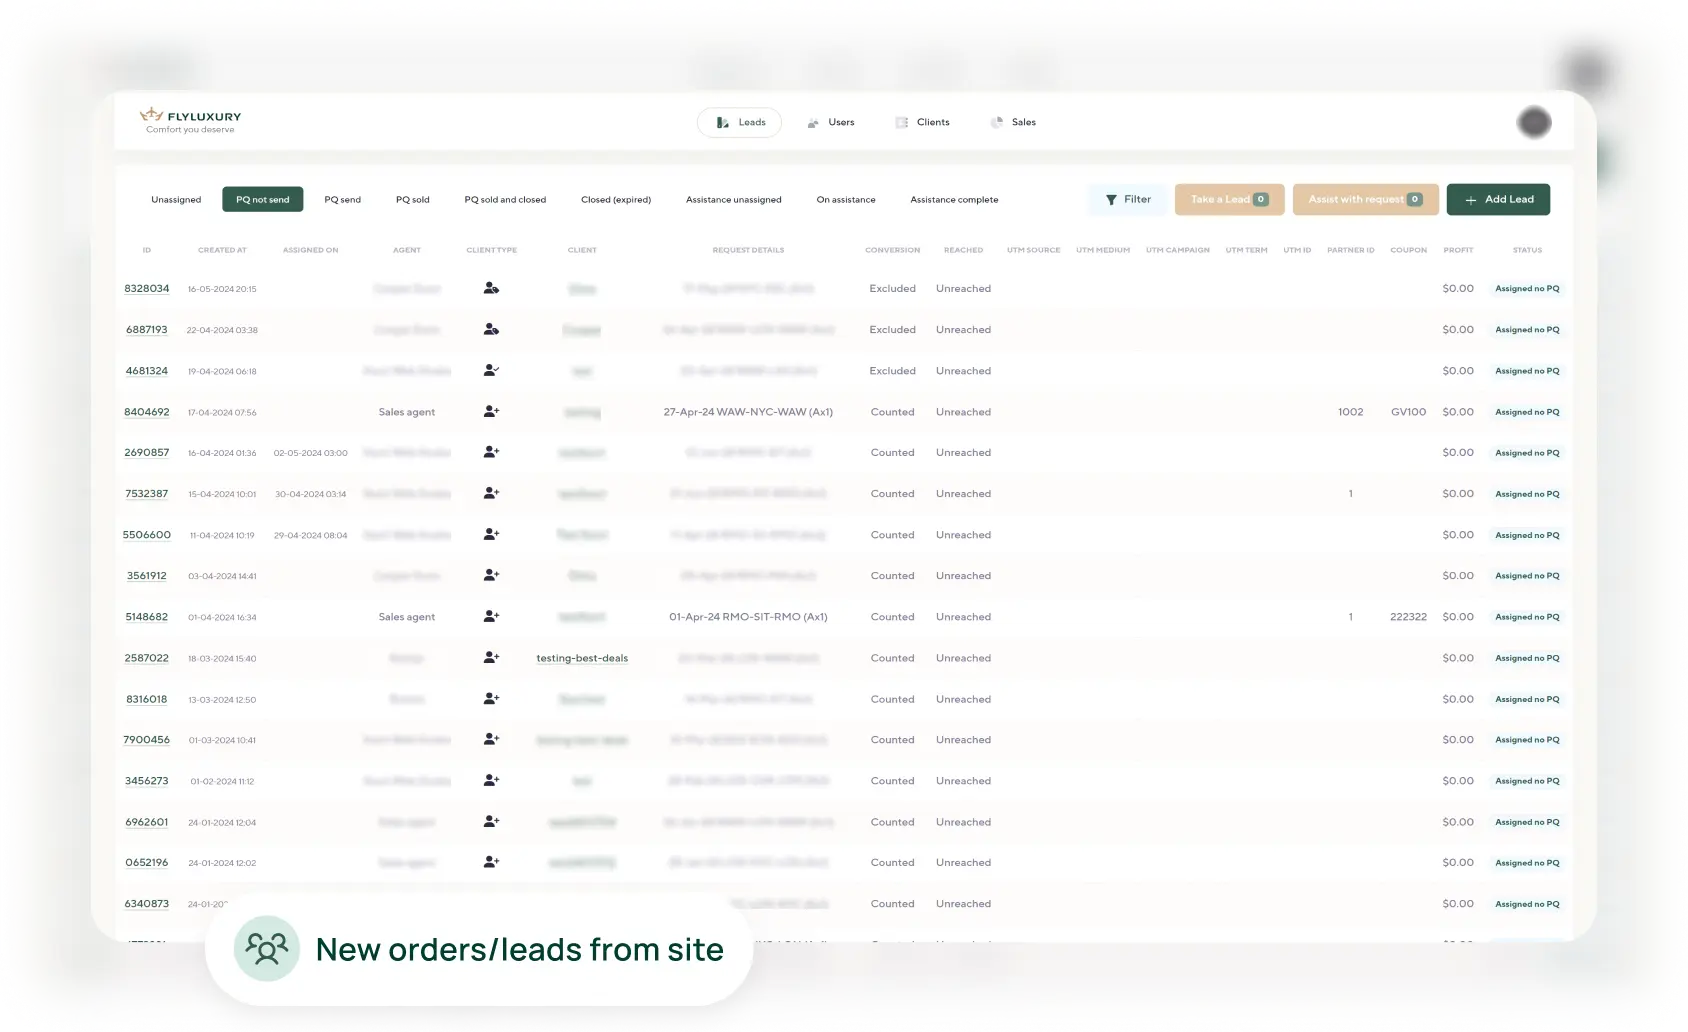The height and width of the screenshot is (1032, 1688).
Task: Click client type icon for lead 5148682
Action: tap(491, 616)
